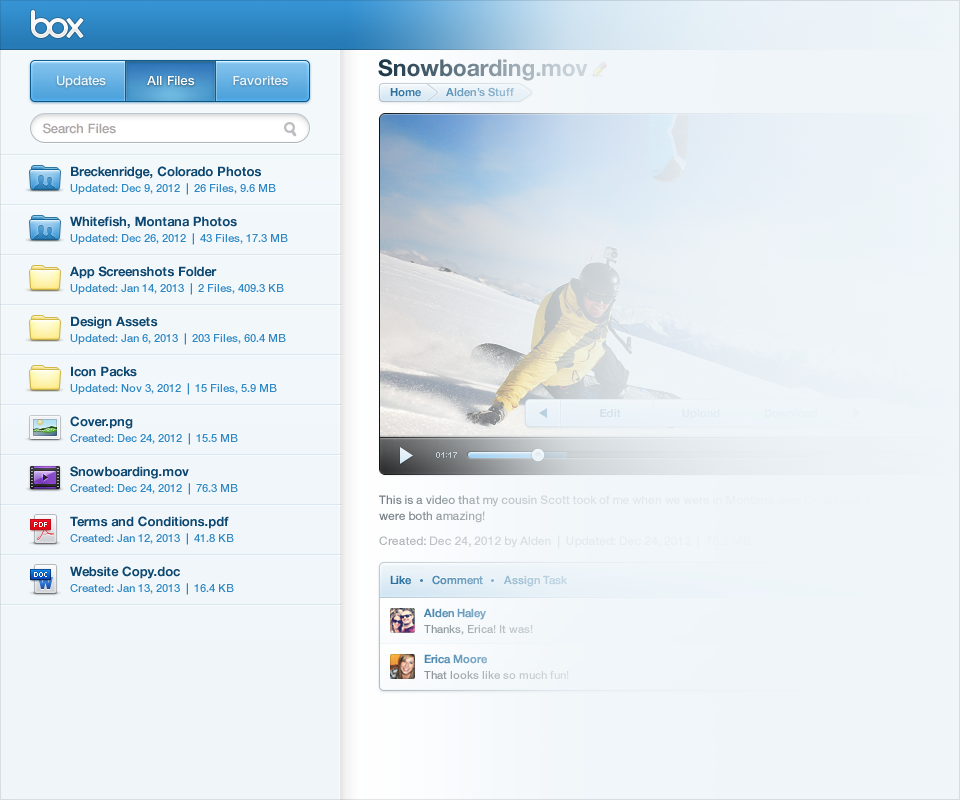Click the Box logo in header
The height and width of the screenshot is (800, 960).
point(57,25)
